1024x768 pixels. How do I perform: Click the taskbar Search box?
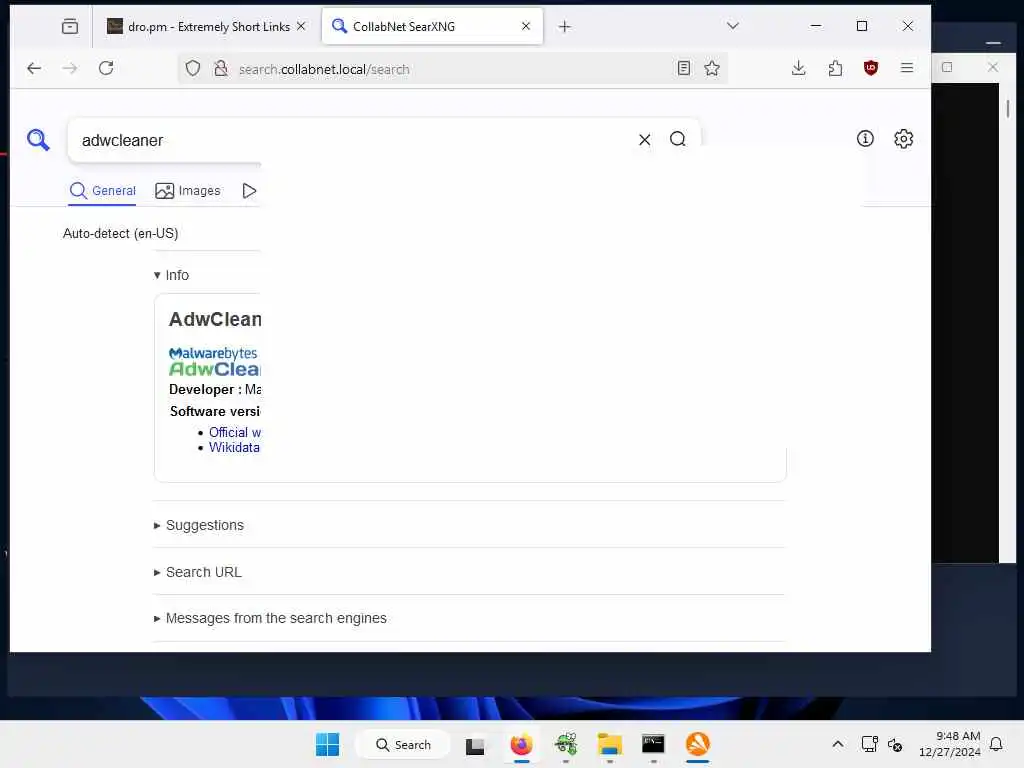click(403, 744)
